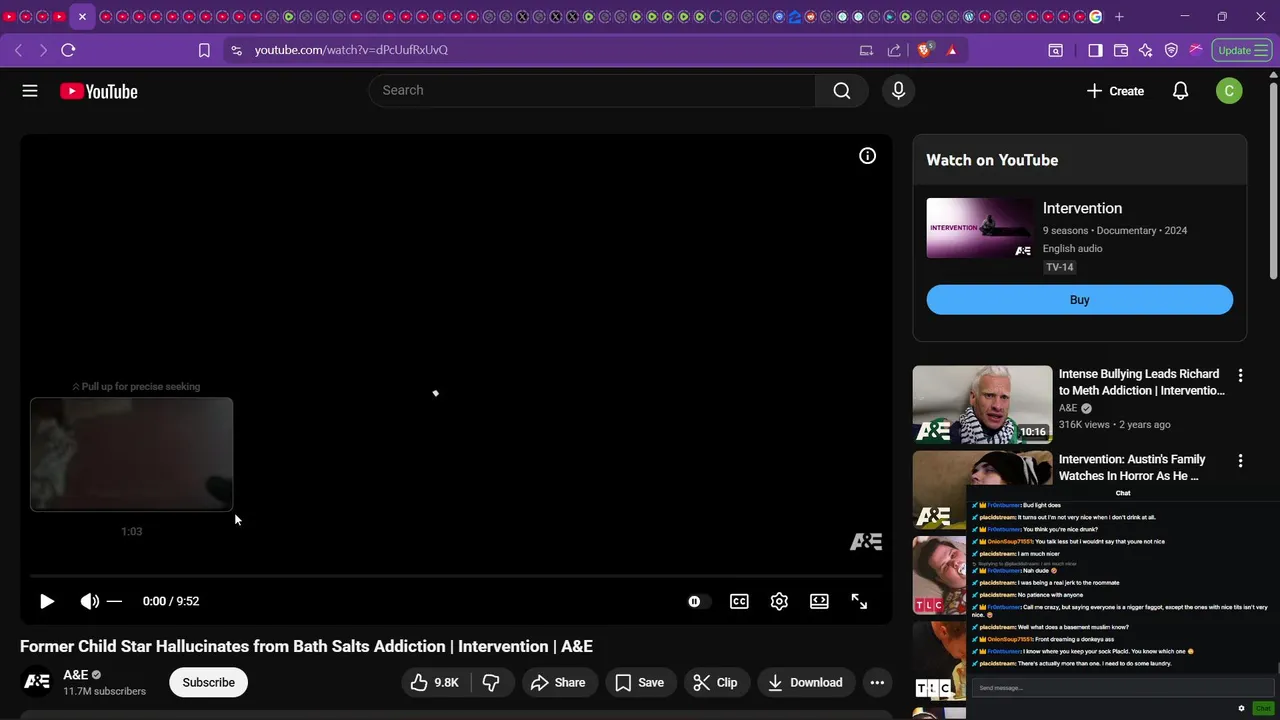Click the search magnifier button

pyautogui.click(x=842, y=91)
